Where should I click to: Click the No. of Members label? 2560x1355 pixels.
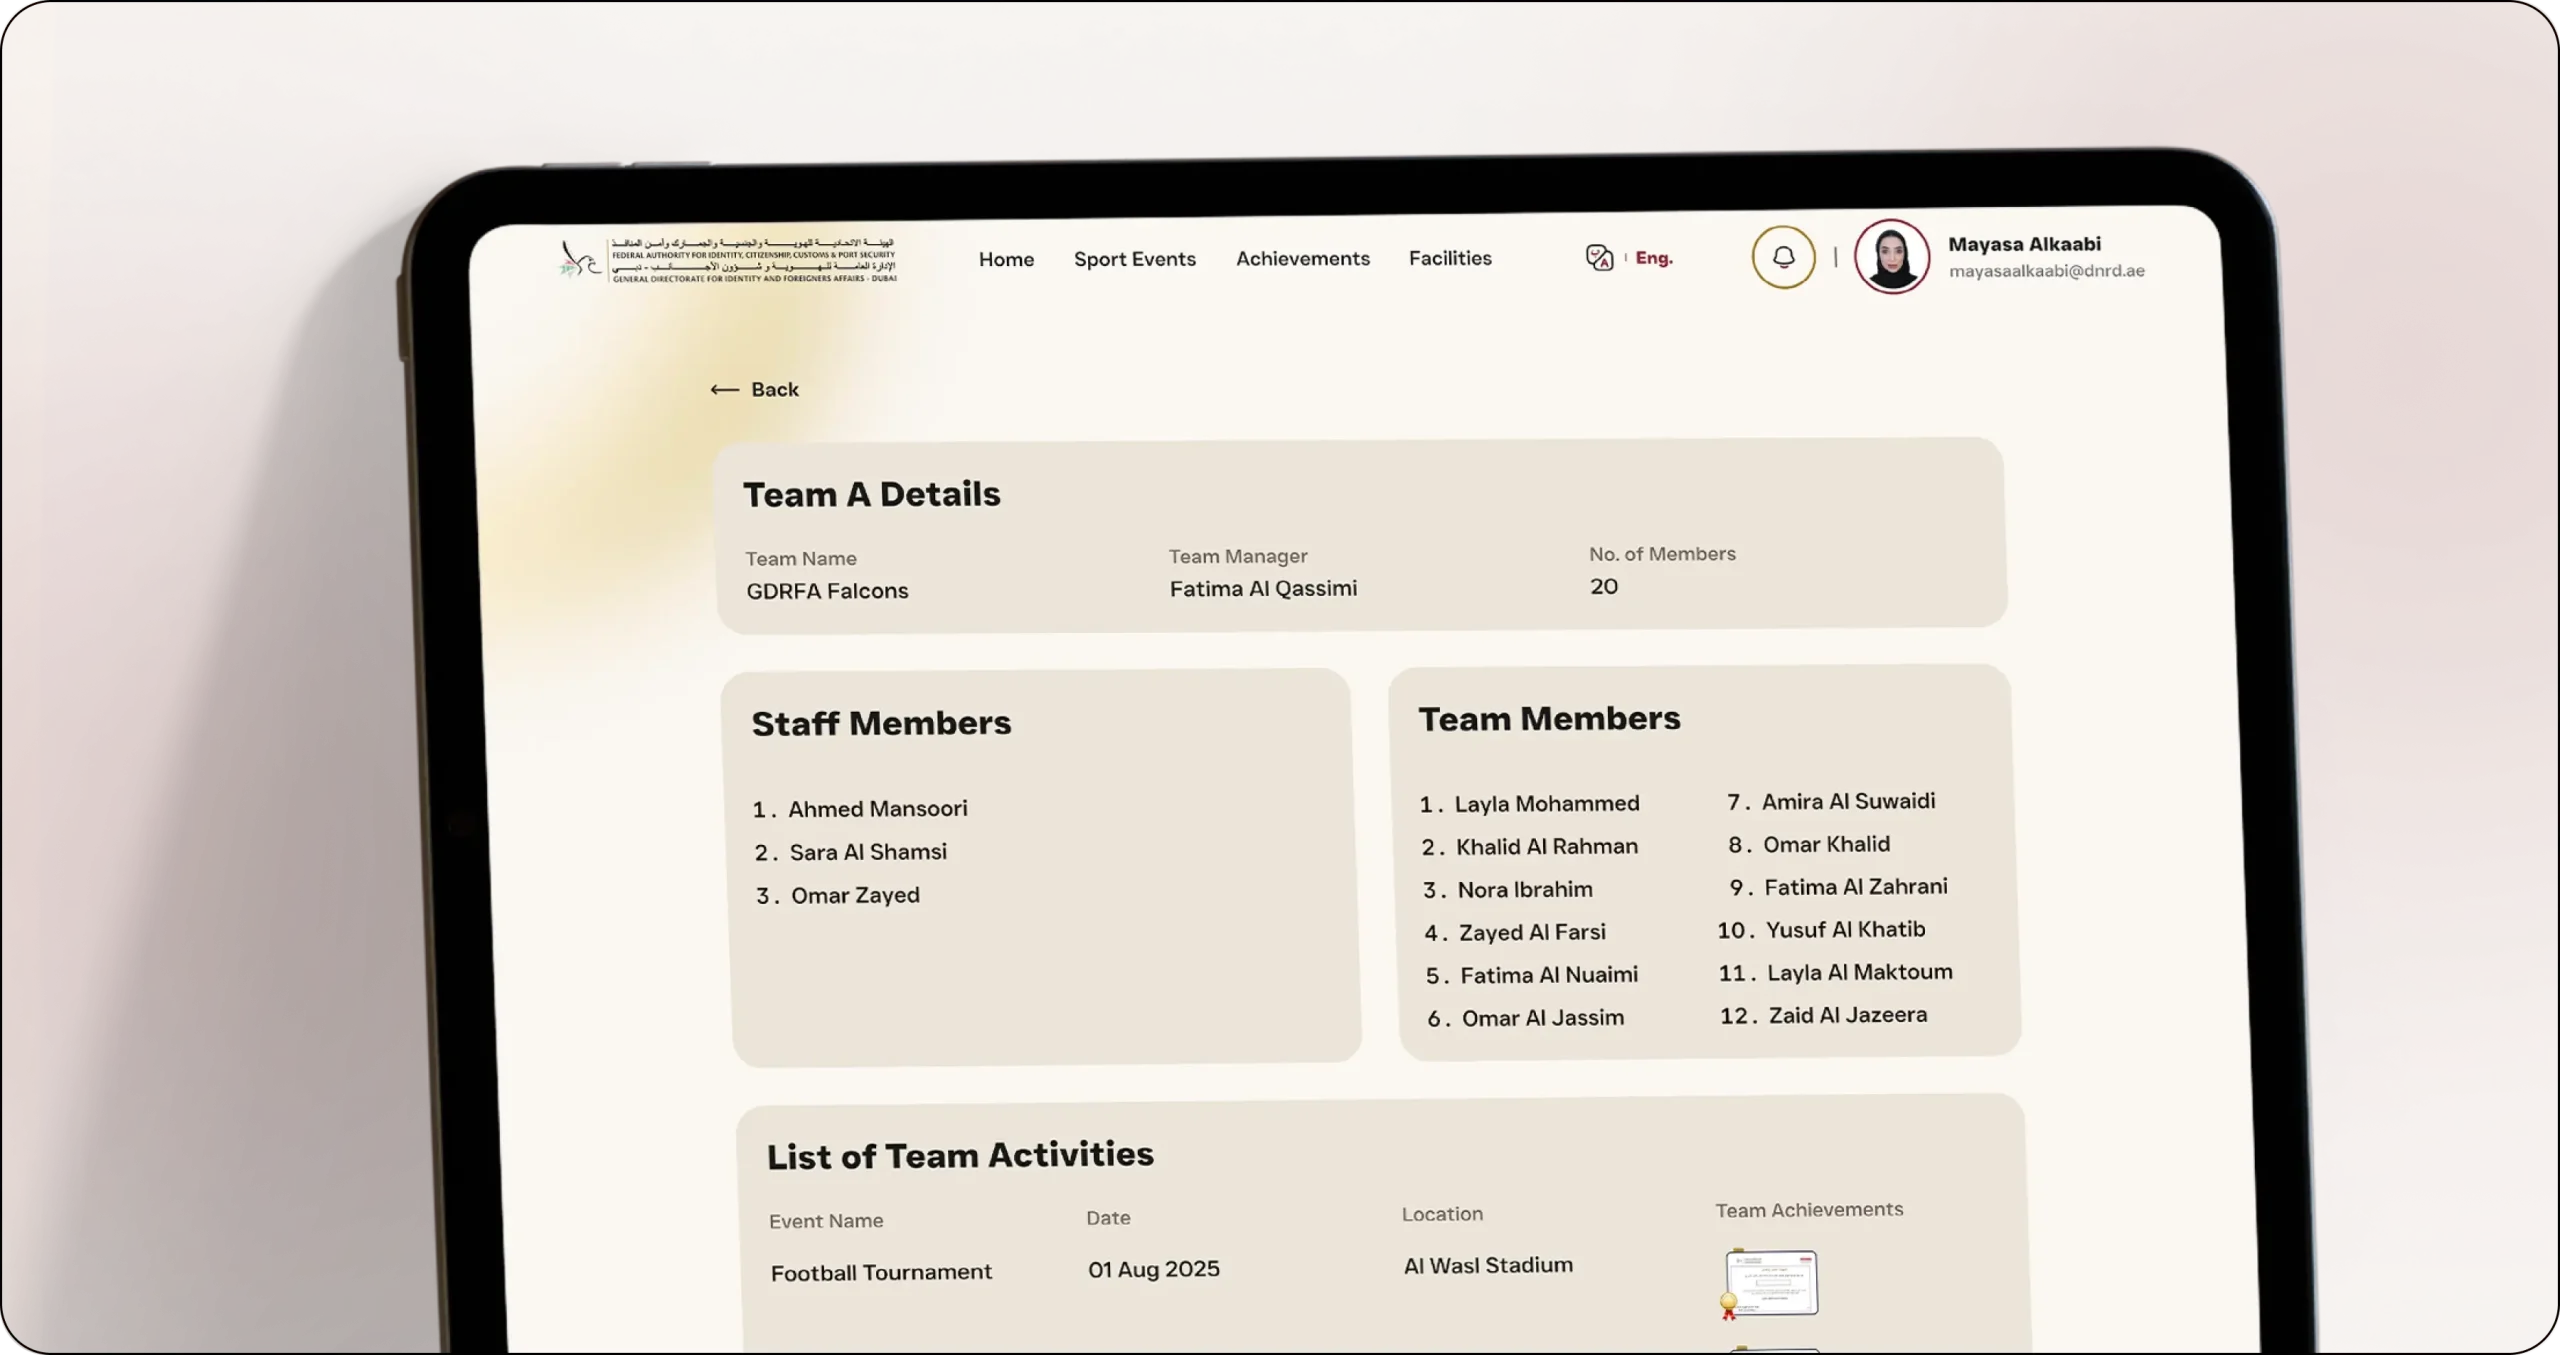[1662, 554]
